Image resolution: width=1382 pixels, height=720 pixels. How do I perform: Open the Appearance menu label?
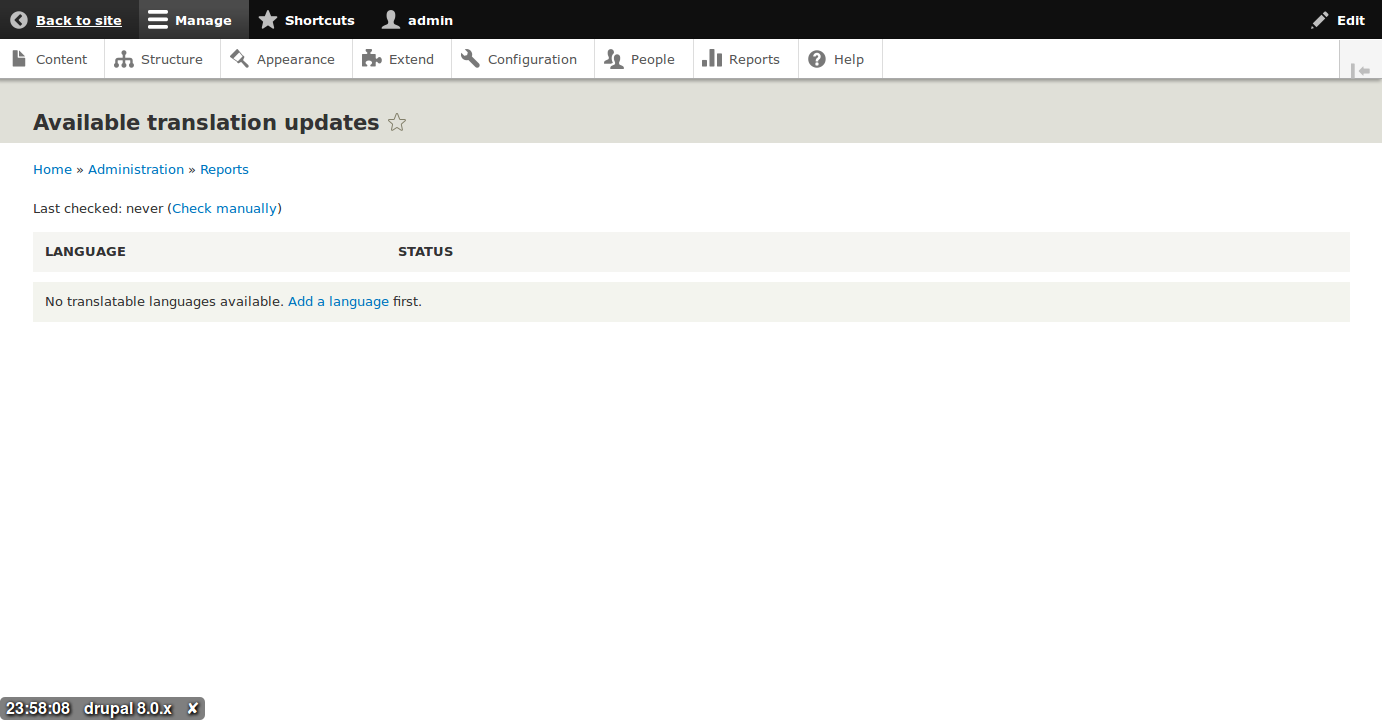pos(296,59)
